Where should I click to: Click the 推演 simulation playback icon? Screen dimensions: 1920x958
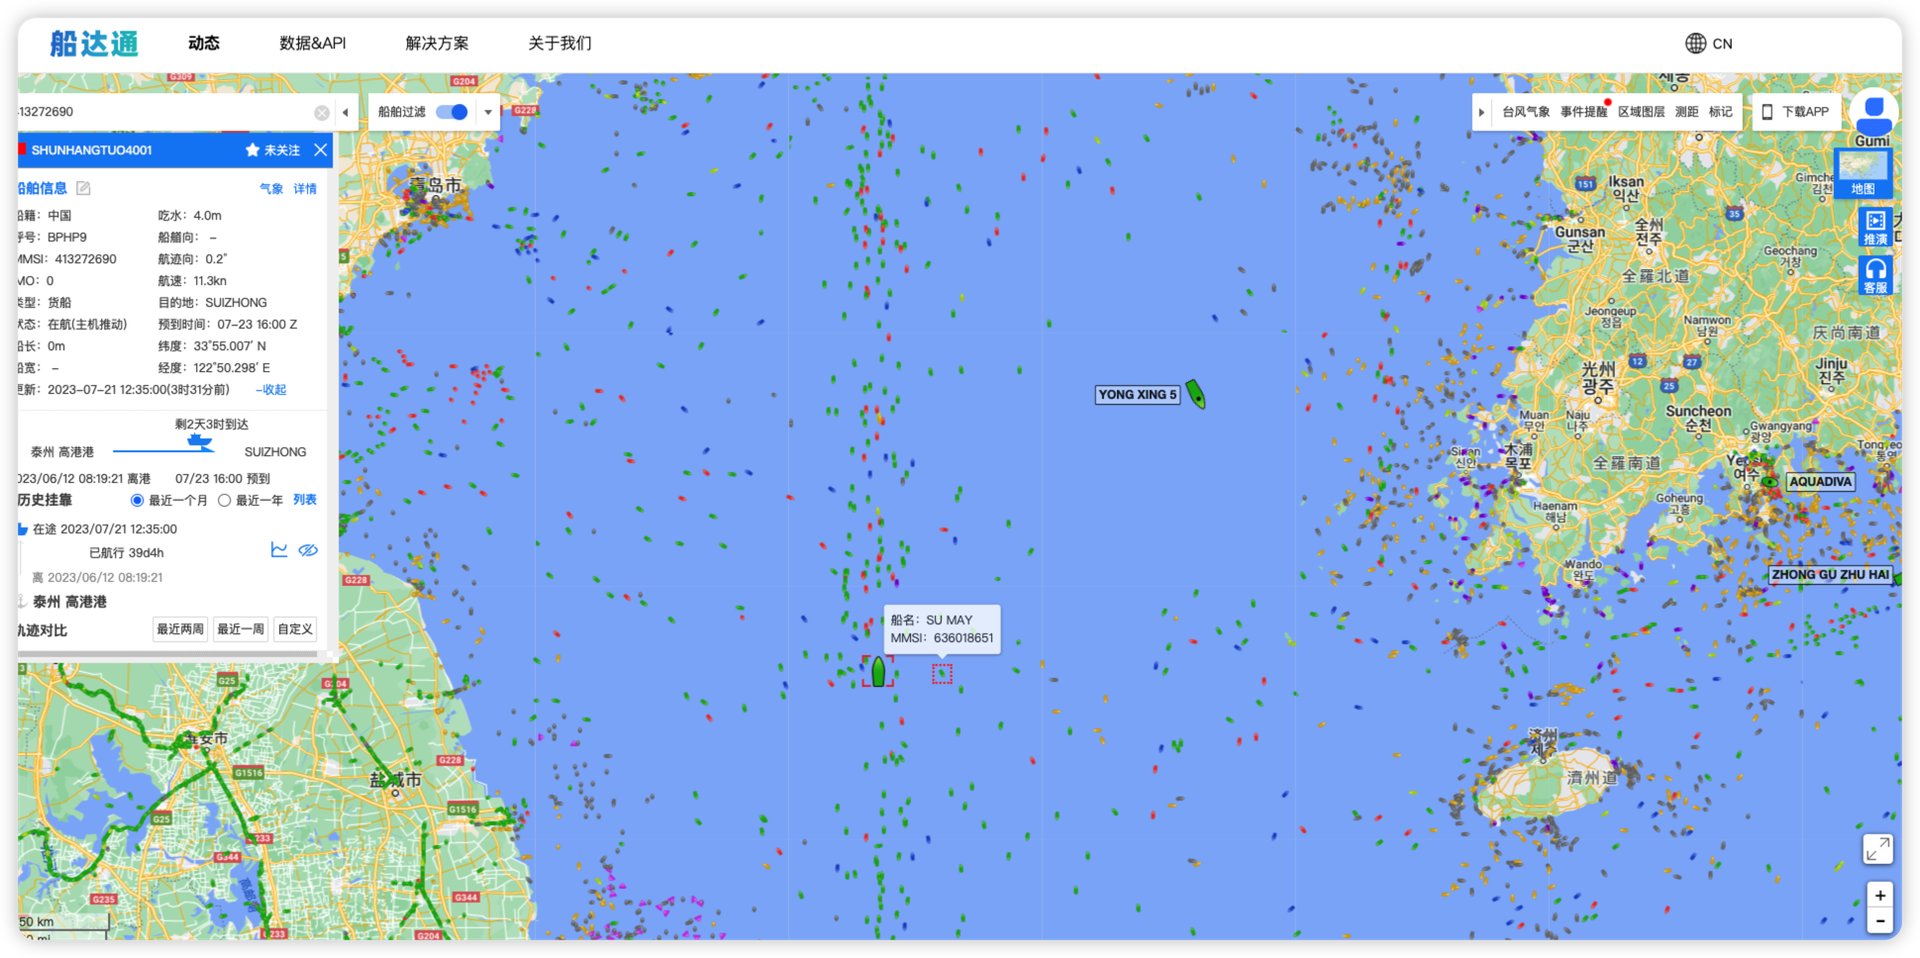pos(1875,226)
